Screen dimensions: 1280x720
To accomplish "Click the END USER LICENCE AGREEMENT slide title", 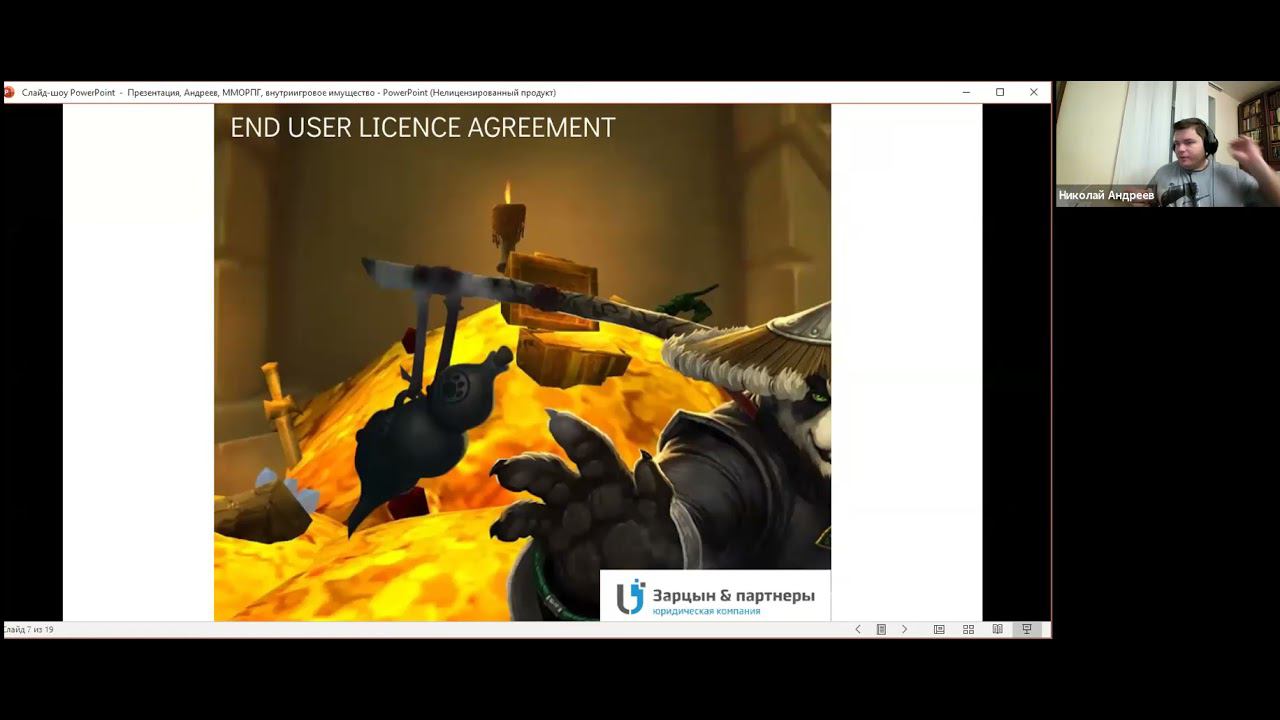I will tap(422, 128).
